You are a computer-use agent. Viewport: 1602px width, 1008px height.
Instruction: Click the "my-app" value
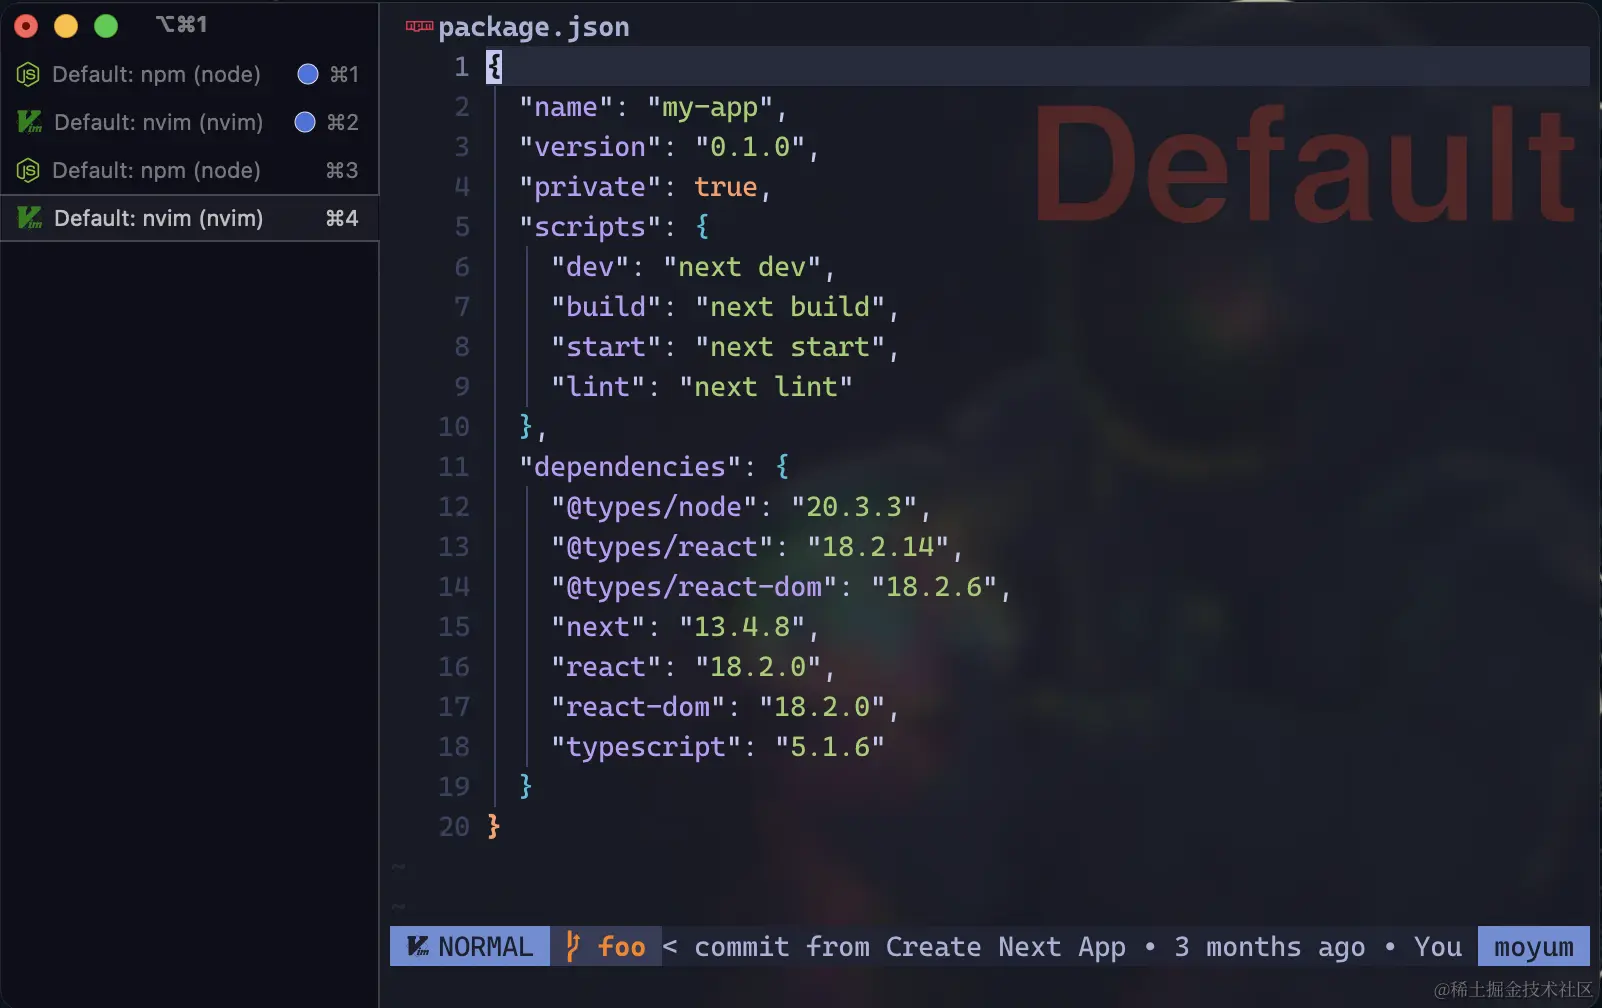coord(710,107)
